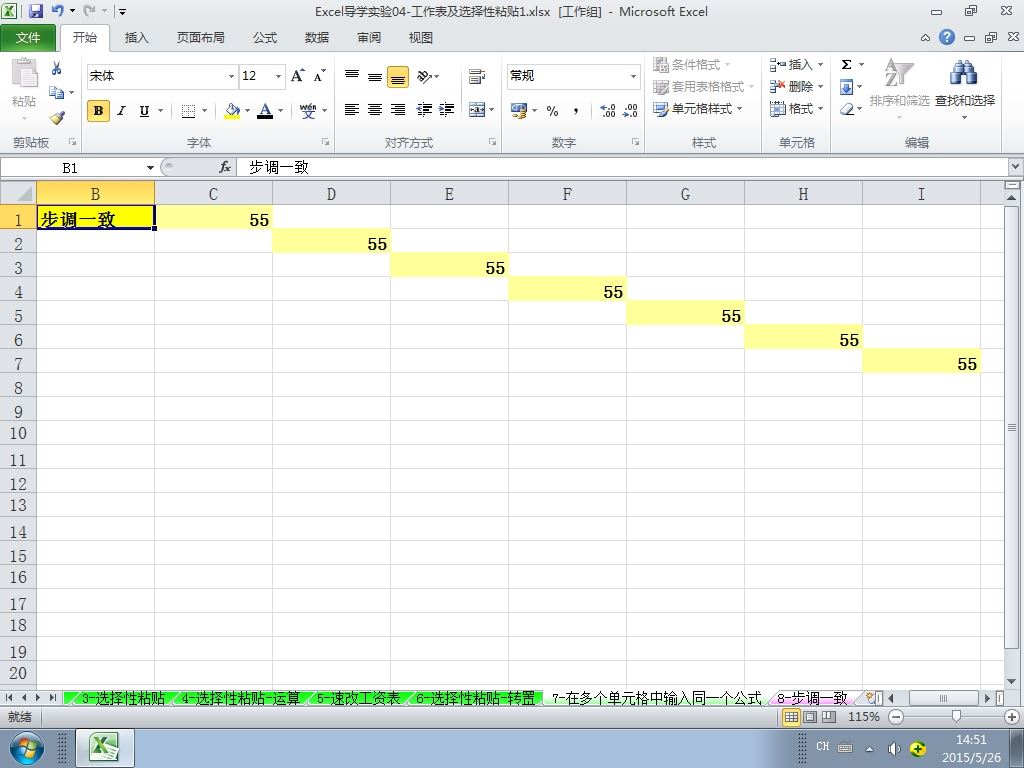
Task: Click decrease decimal icon
Action: pyautogui.click(x=630, y=110)
